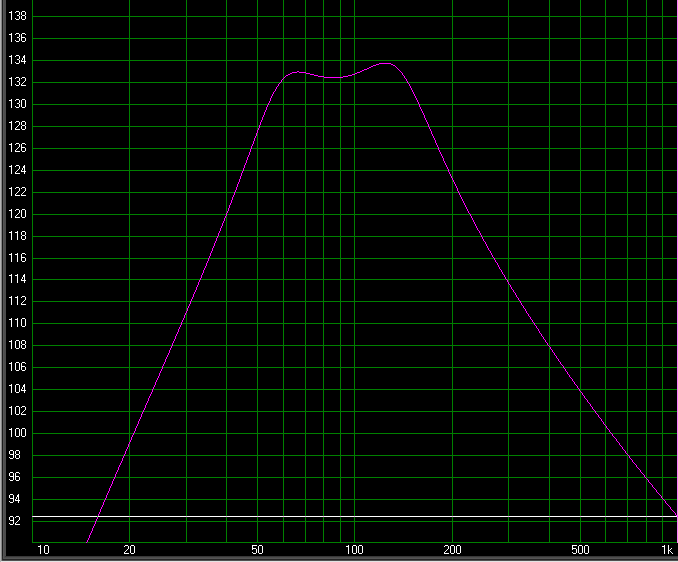Click the 100 dB axis label
This screenshot has width=678, height=562.
coord(17,433)
